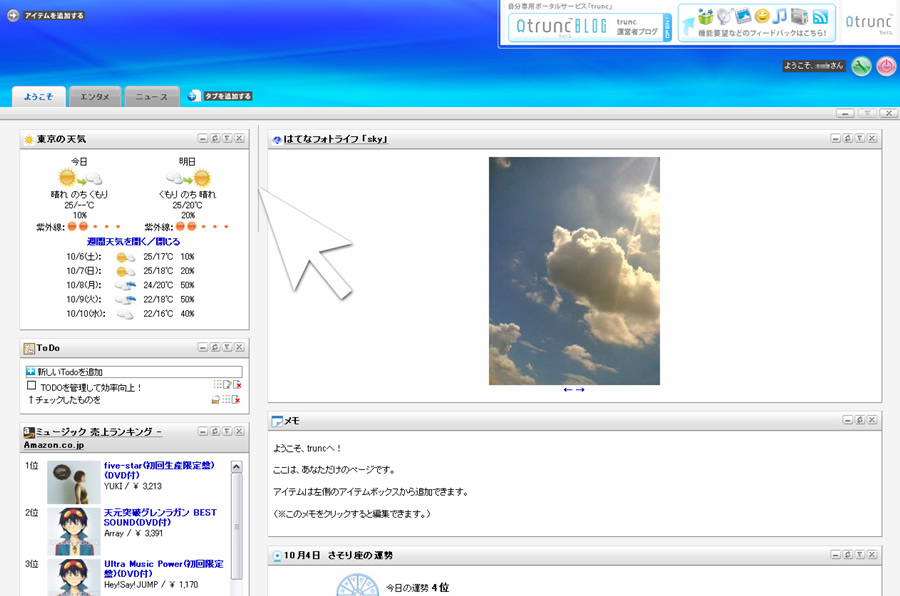This screenshot has height=596, width=900.
Task: Delete the TODOを管理して効率向上 item
Action: click(236, 385)
